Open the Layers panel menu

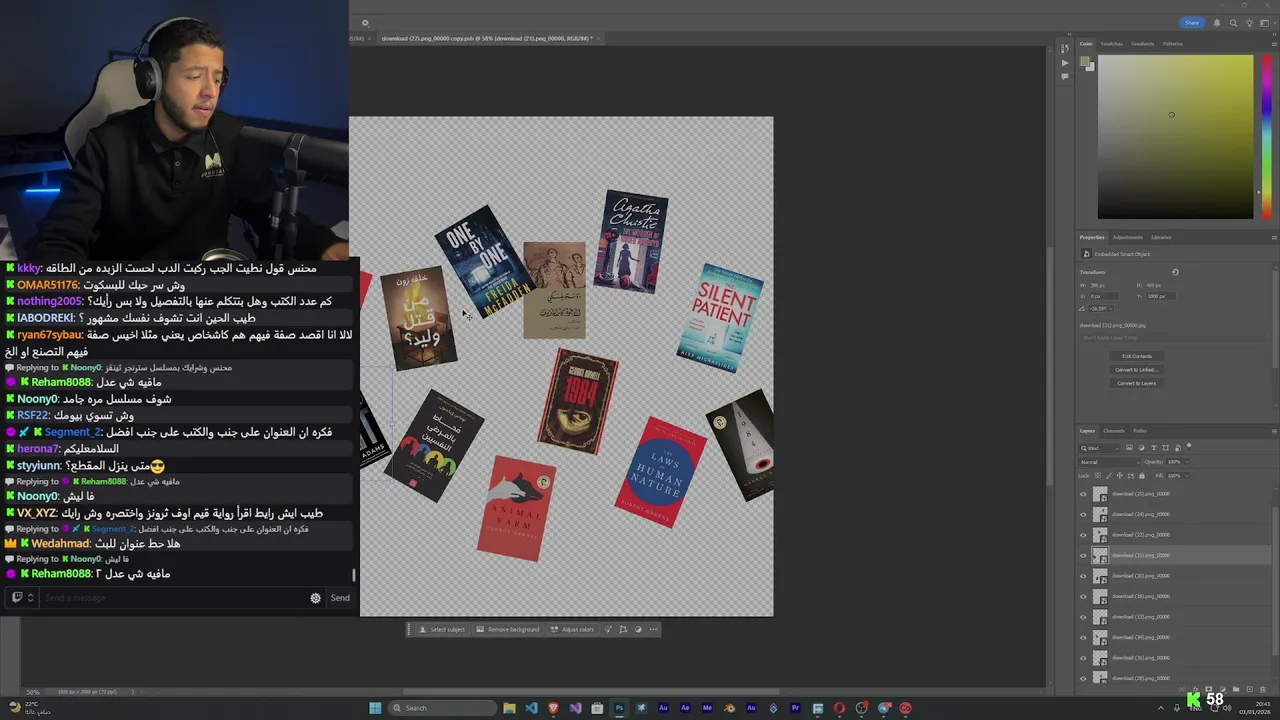point(1274,431)
